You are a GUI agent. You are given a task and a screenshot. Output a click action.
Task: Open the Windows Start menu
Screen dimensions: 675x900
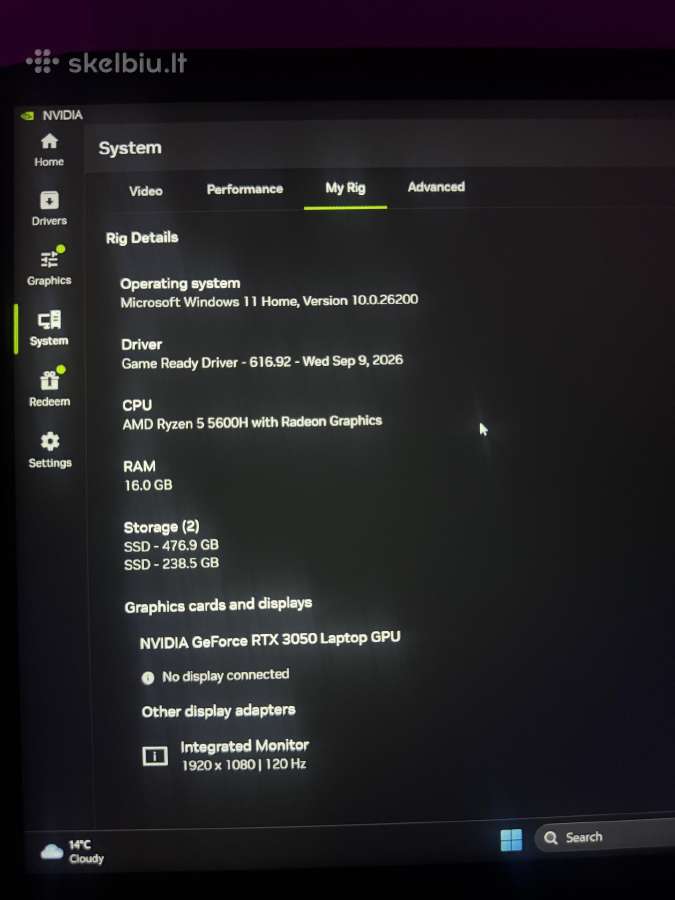(511, 840)
